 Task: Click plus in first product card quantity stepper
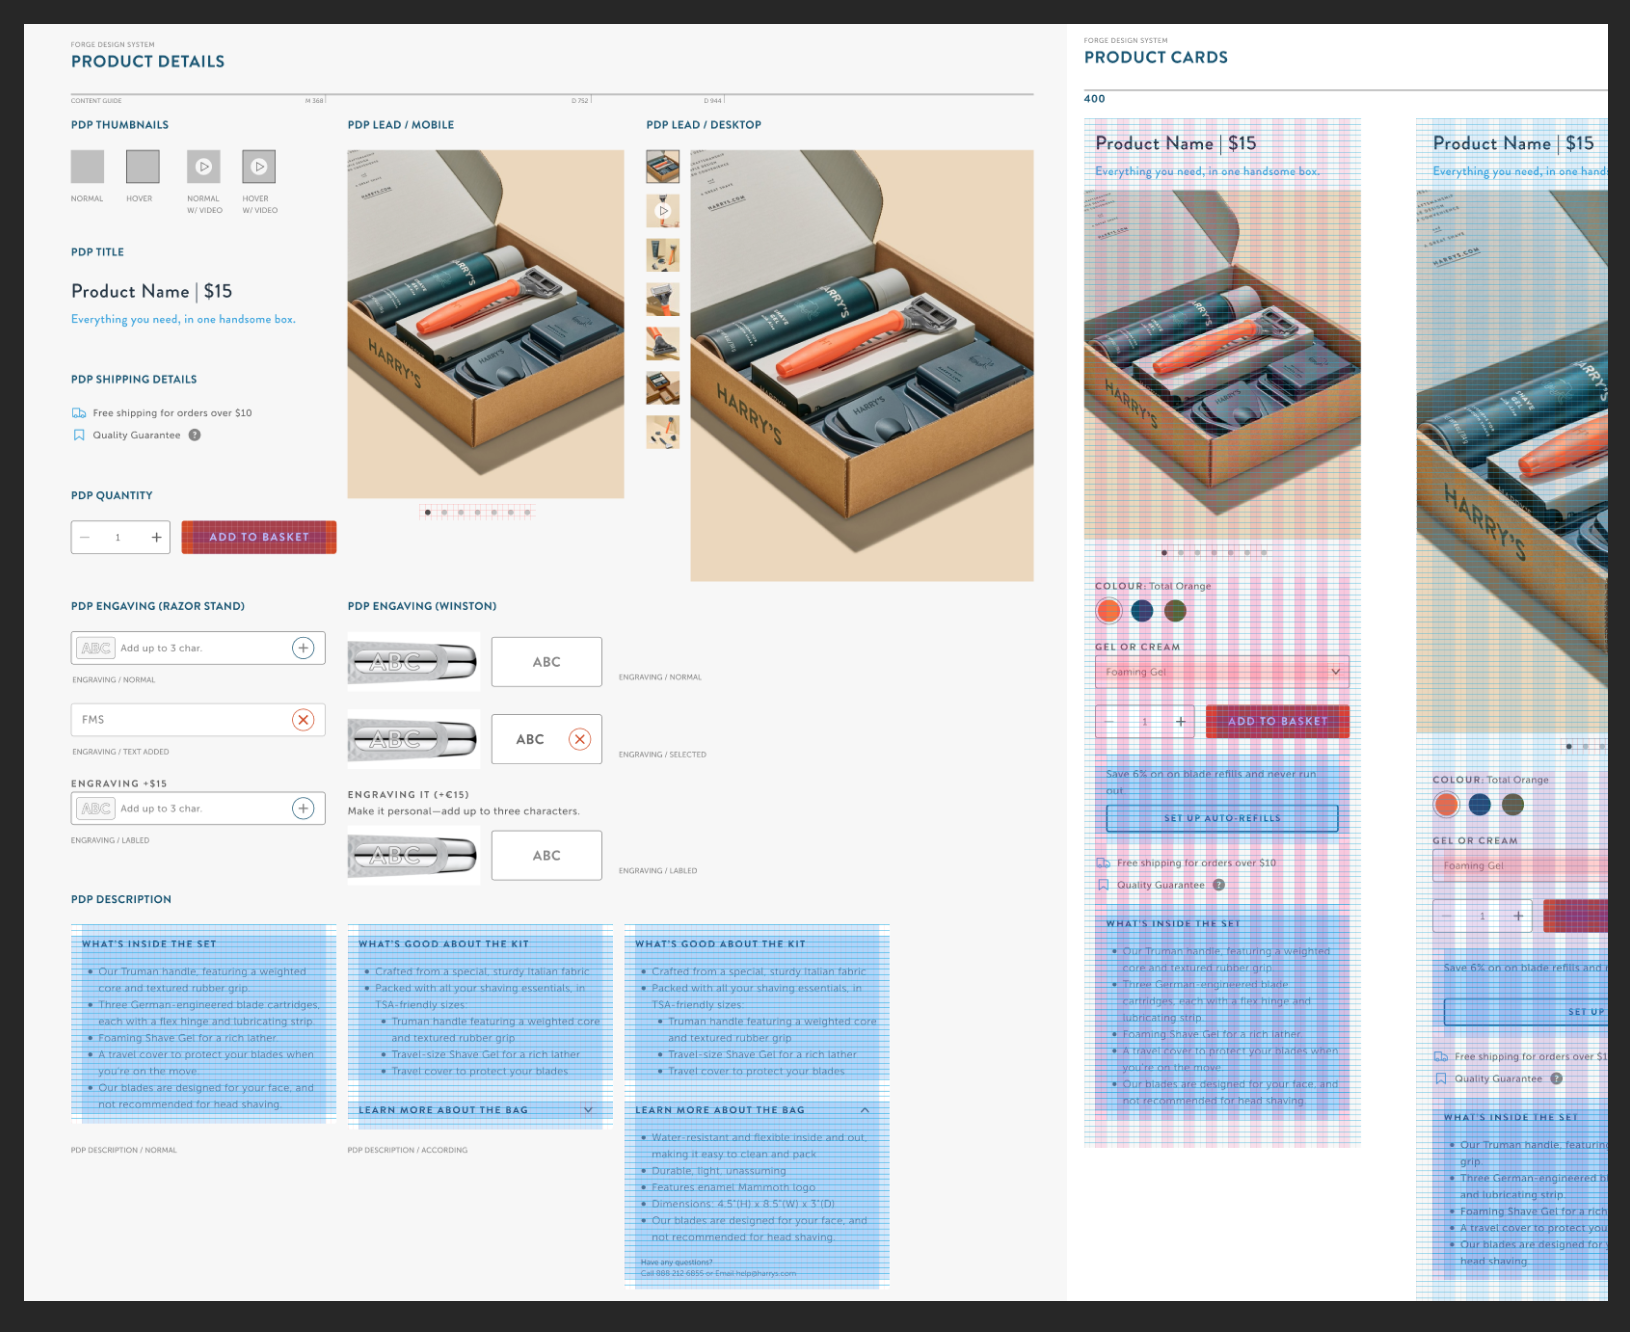pos(1180,721)
